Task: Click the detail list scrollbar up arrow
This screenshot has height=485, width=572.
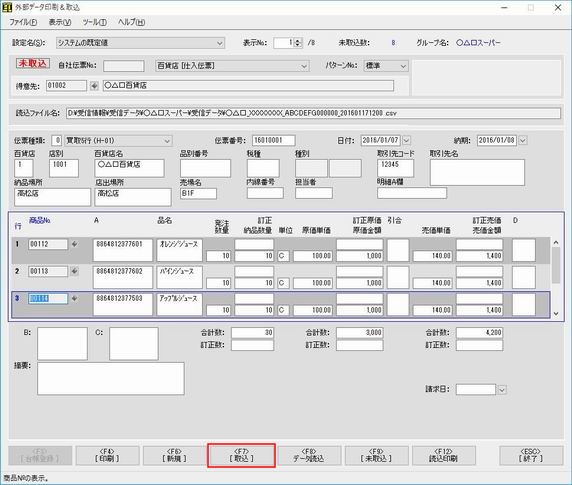Action: tap(556, 242)
